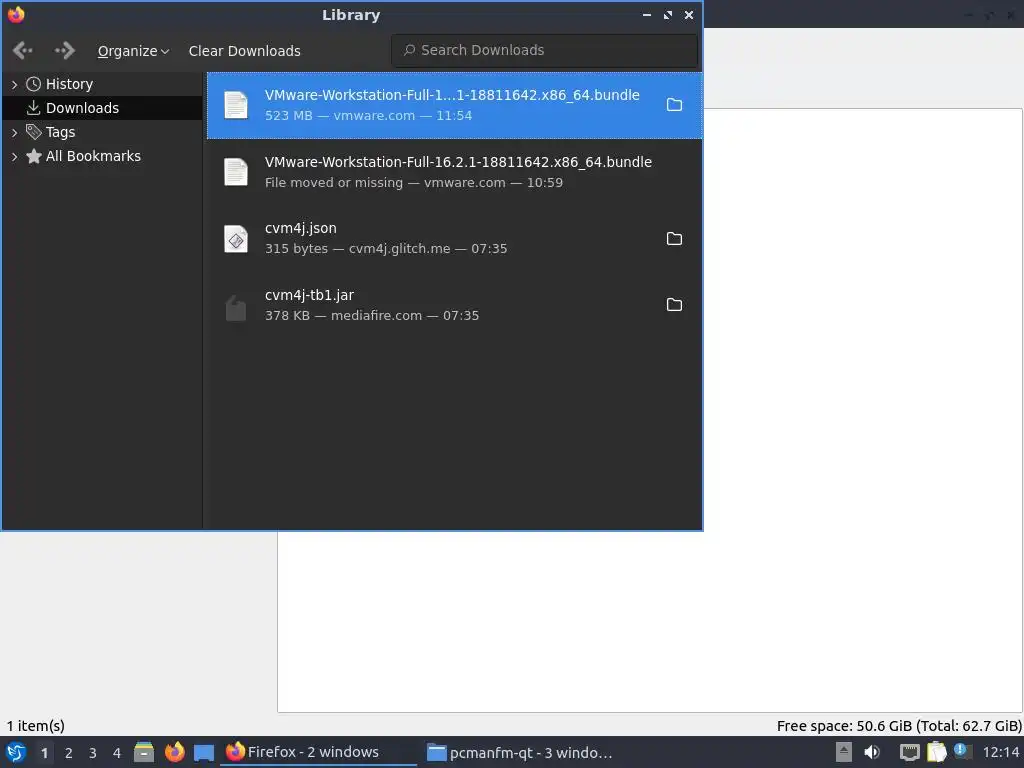The image size is (1024, 768).
Task: Select All Bookmarks in the sidebar
Action: (93, 156)
